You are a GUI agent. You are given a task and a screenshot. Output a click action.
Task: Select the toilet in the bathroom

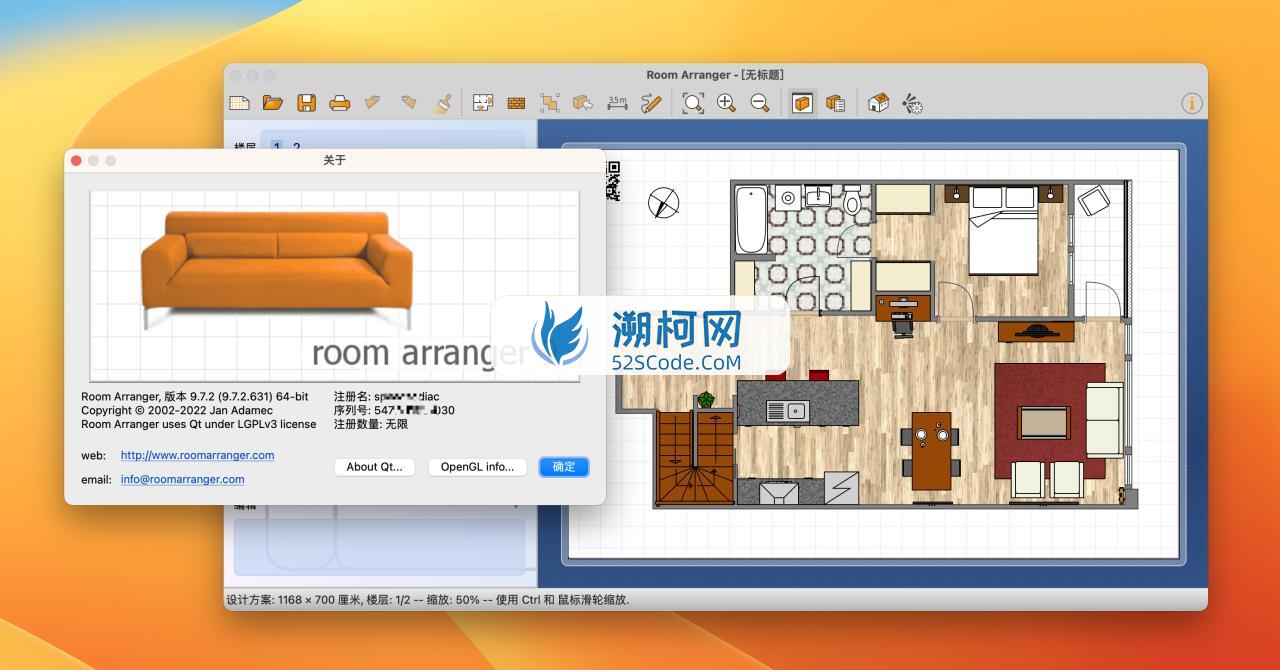(853, 201)
